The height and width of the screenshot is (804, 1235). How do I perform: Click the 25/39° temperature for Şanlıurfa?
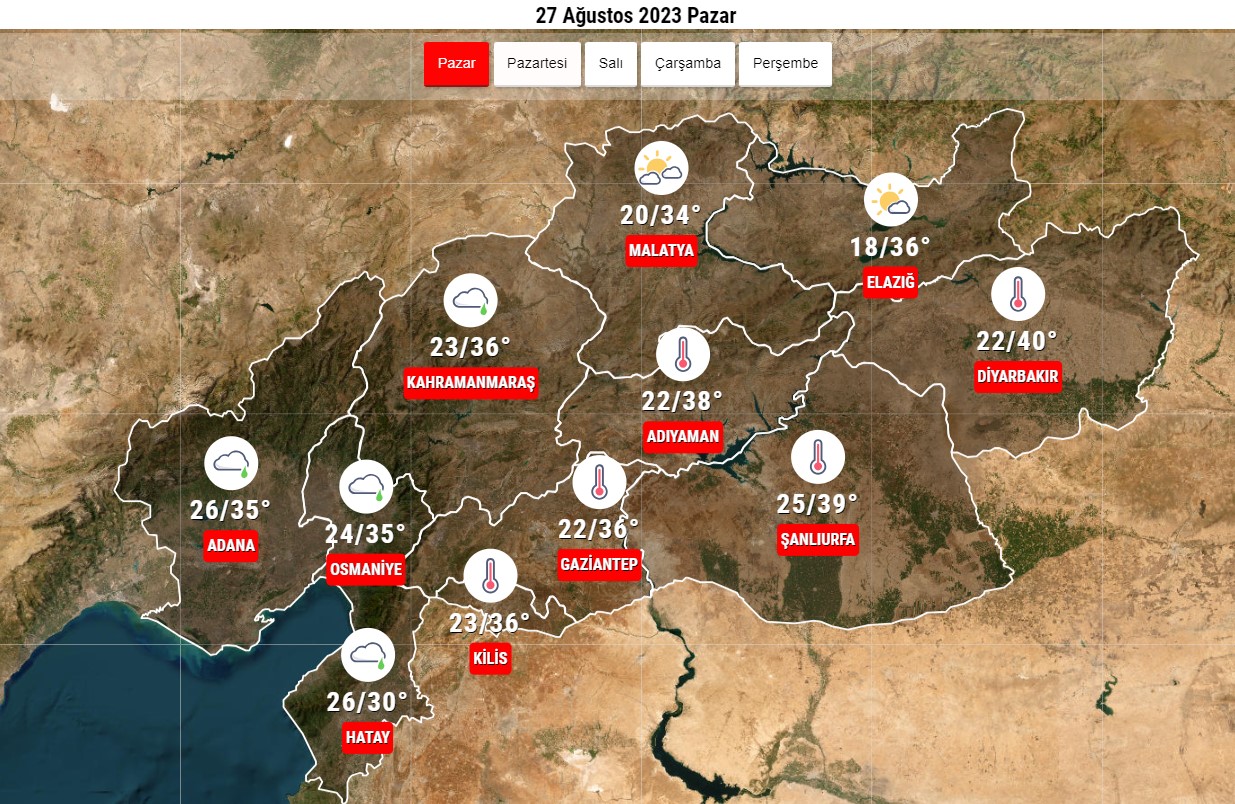pyautogui.click(x=818, y=503)
